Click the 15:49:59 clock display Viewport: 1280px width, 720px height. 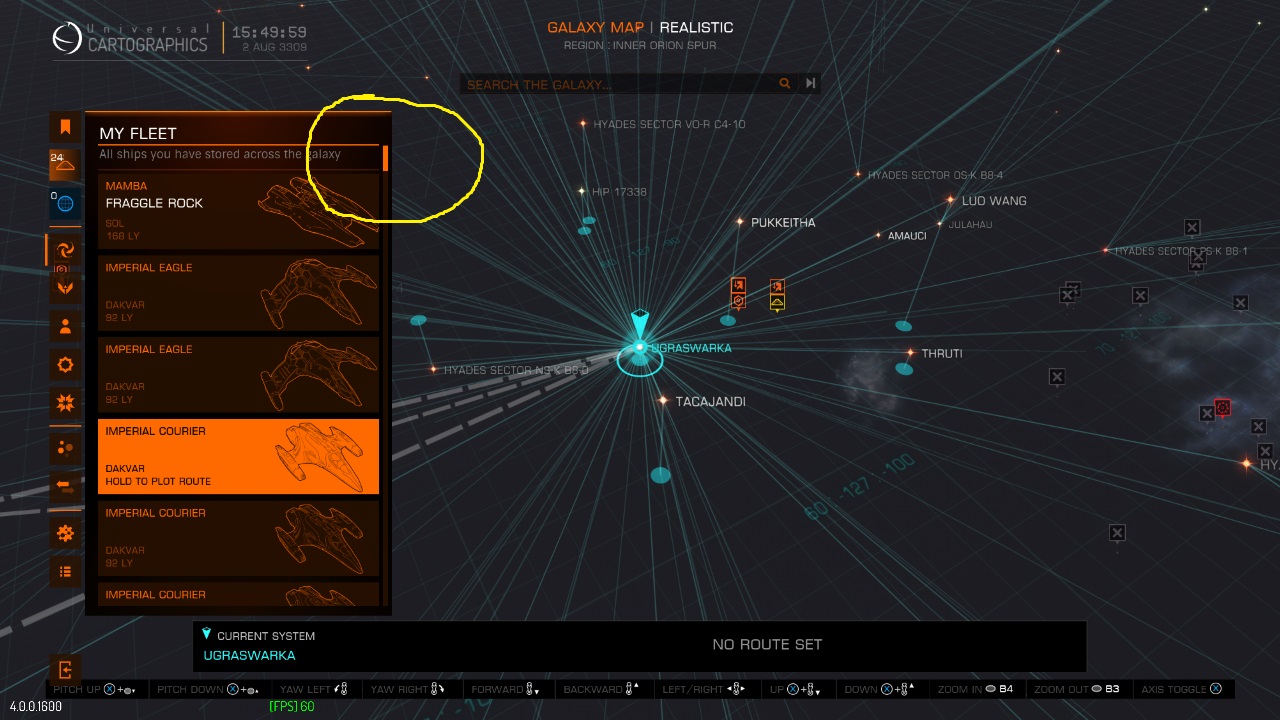point(269,33)
